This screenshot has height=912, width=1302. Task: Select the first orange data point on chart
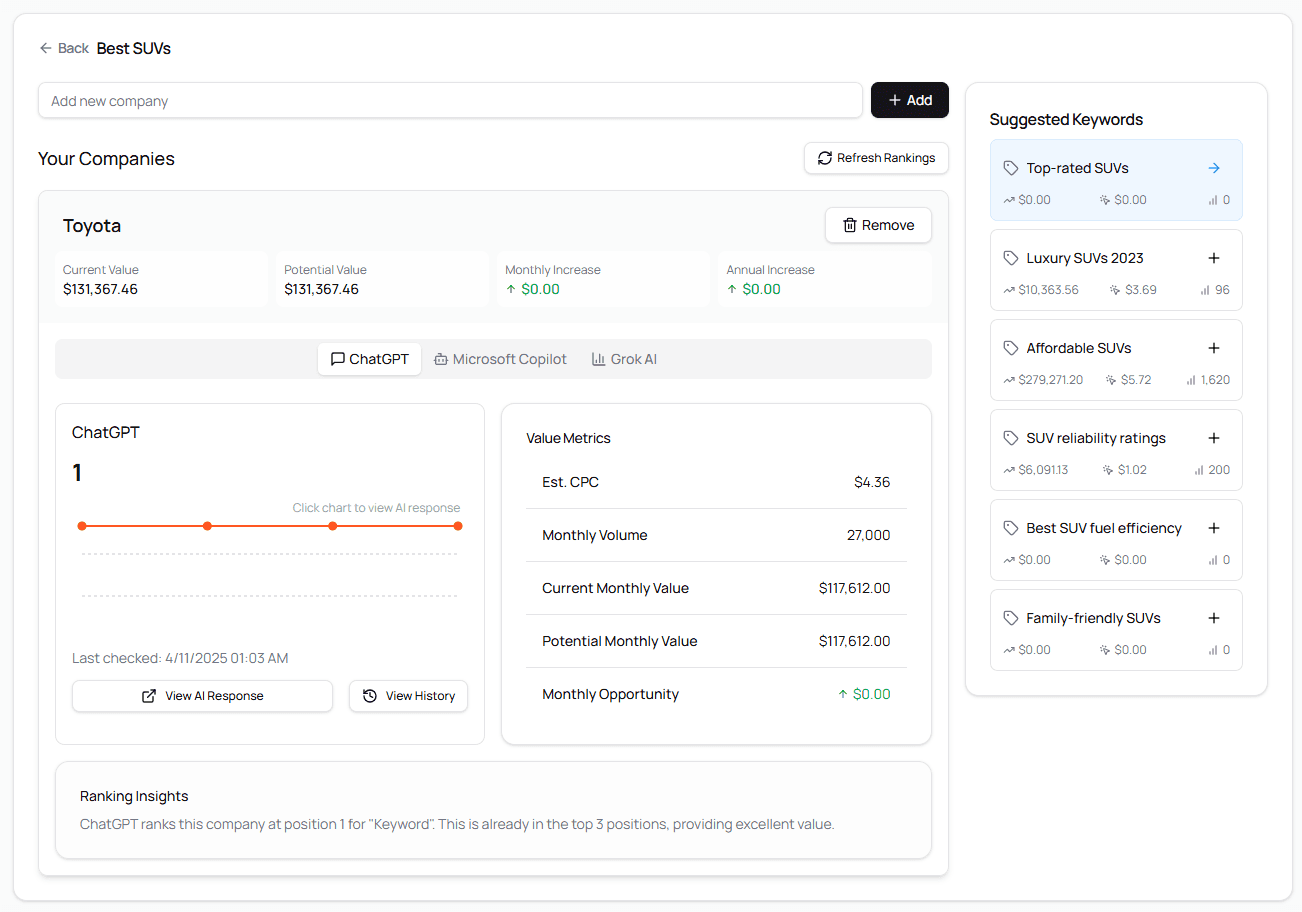coord(82,526)
